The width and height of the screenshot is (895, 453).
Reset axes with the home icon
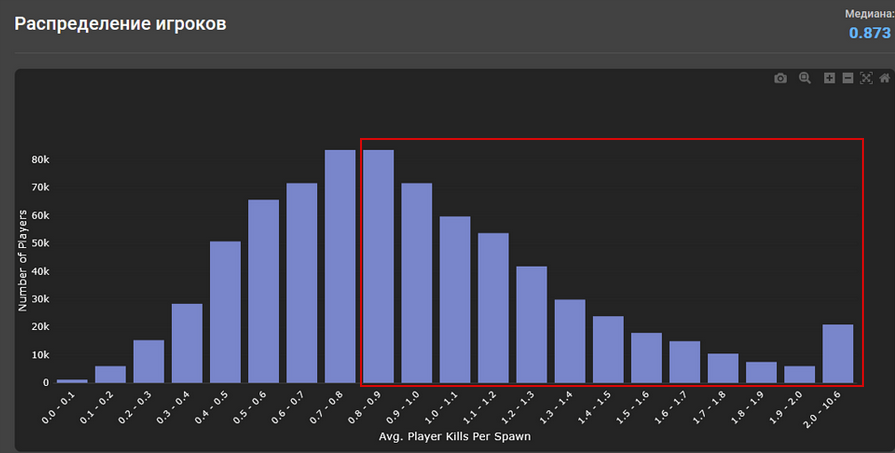[x=884, y=79]
